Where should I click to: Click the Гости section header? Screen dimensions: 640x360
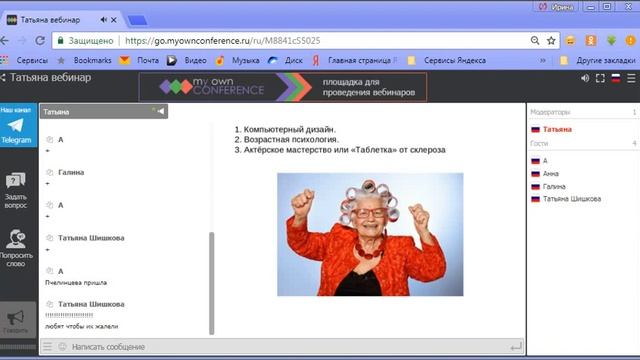pyautogui.click(x=539, y=144)
